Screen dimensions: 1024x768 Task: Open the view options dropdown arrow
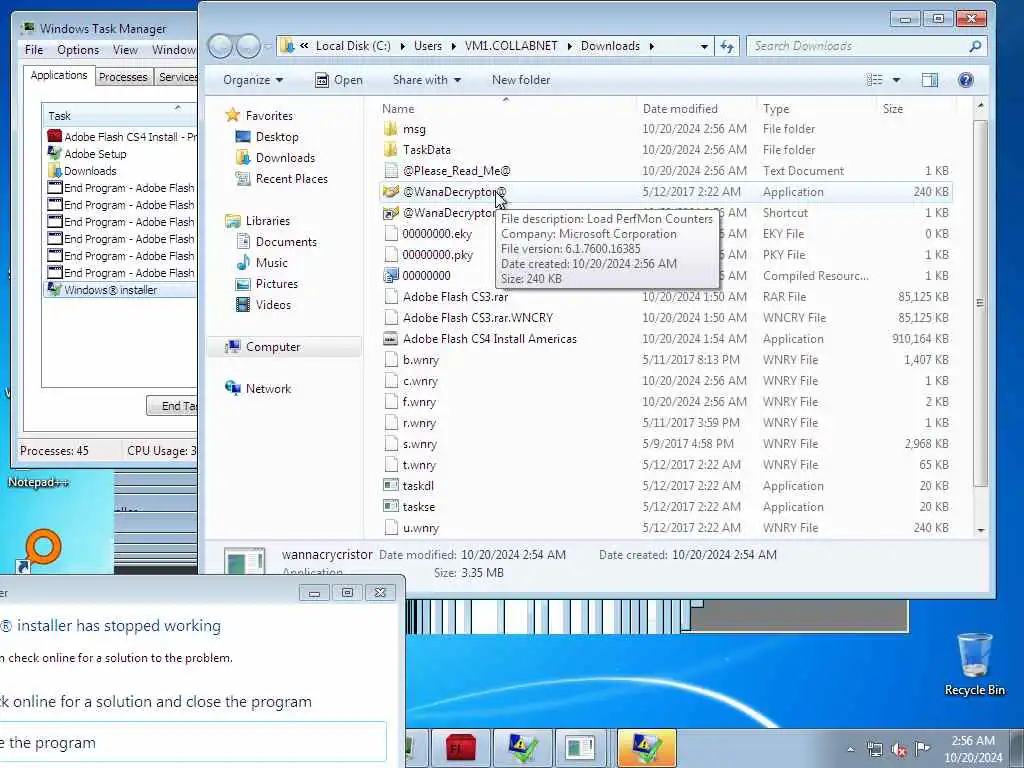point(896,80)
